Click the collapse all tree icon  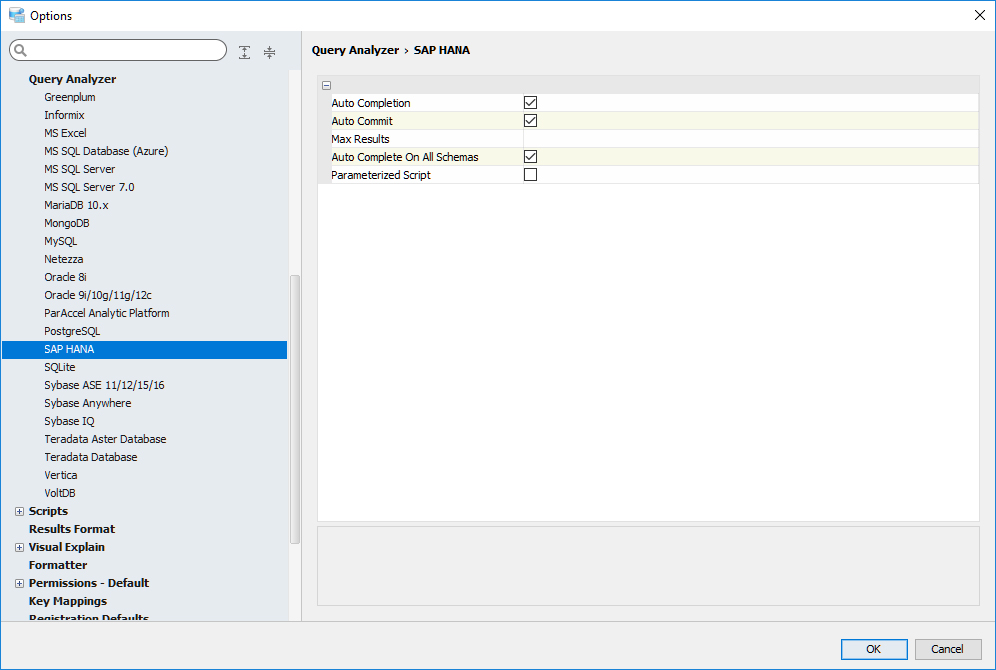269,52
